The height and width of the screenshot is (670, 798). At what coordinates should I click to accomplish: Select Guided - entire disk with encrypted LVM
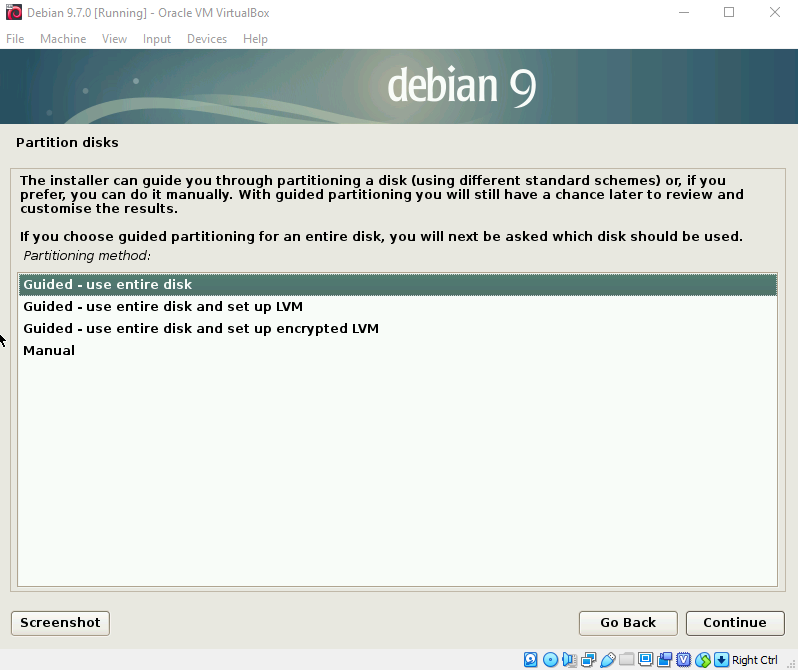pyautogui.click(x=397, y=328)
